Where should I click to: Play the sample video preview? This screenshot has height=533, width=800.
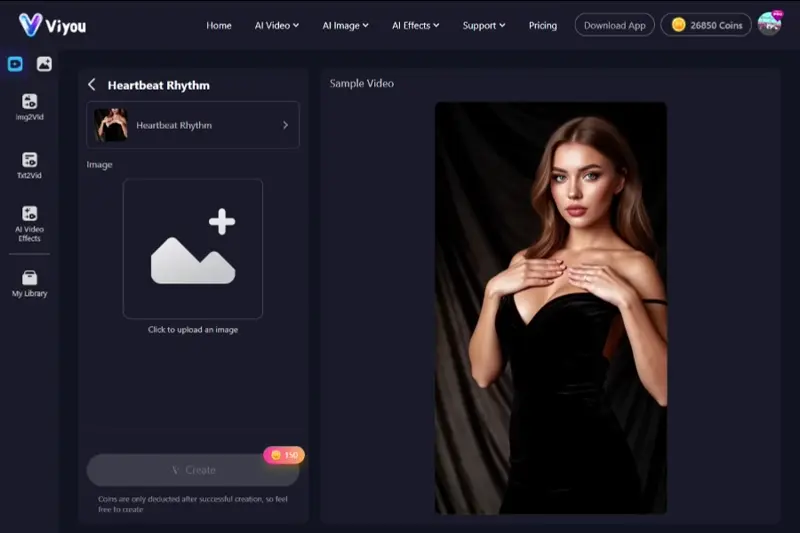[x=551, y=308]
